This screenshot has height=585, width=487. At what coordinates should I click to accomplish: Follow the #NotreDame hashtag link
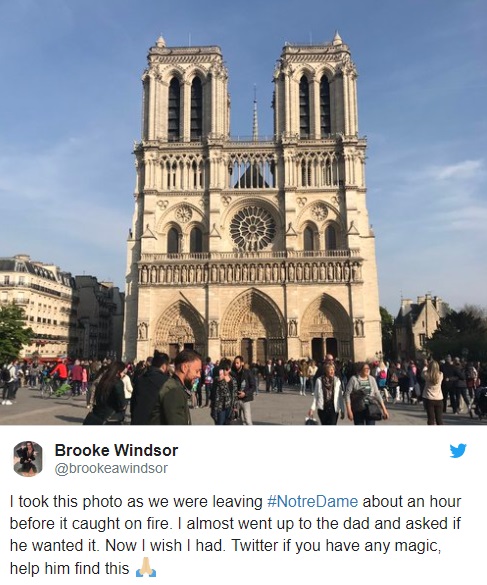[313, 501]
